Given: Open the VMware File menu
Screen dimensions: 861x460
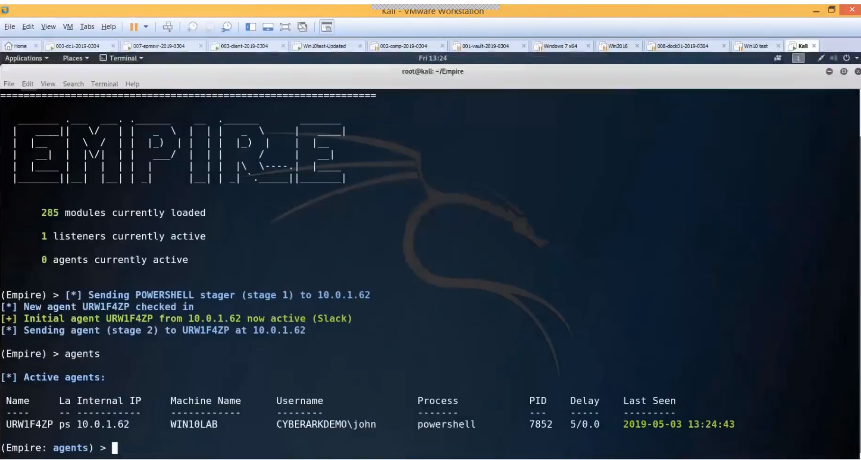Looking at the screenshot, I should [10, 26].
